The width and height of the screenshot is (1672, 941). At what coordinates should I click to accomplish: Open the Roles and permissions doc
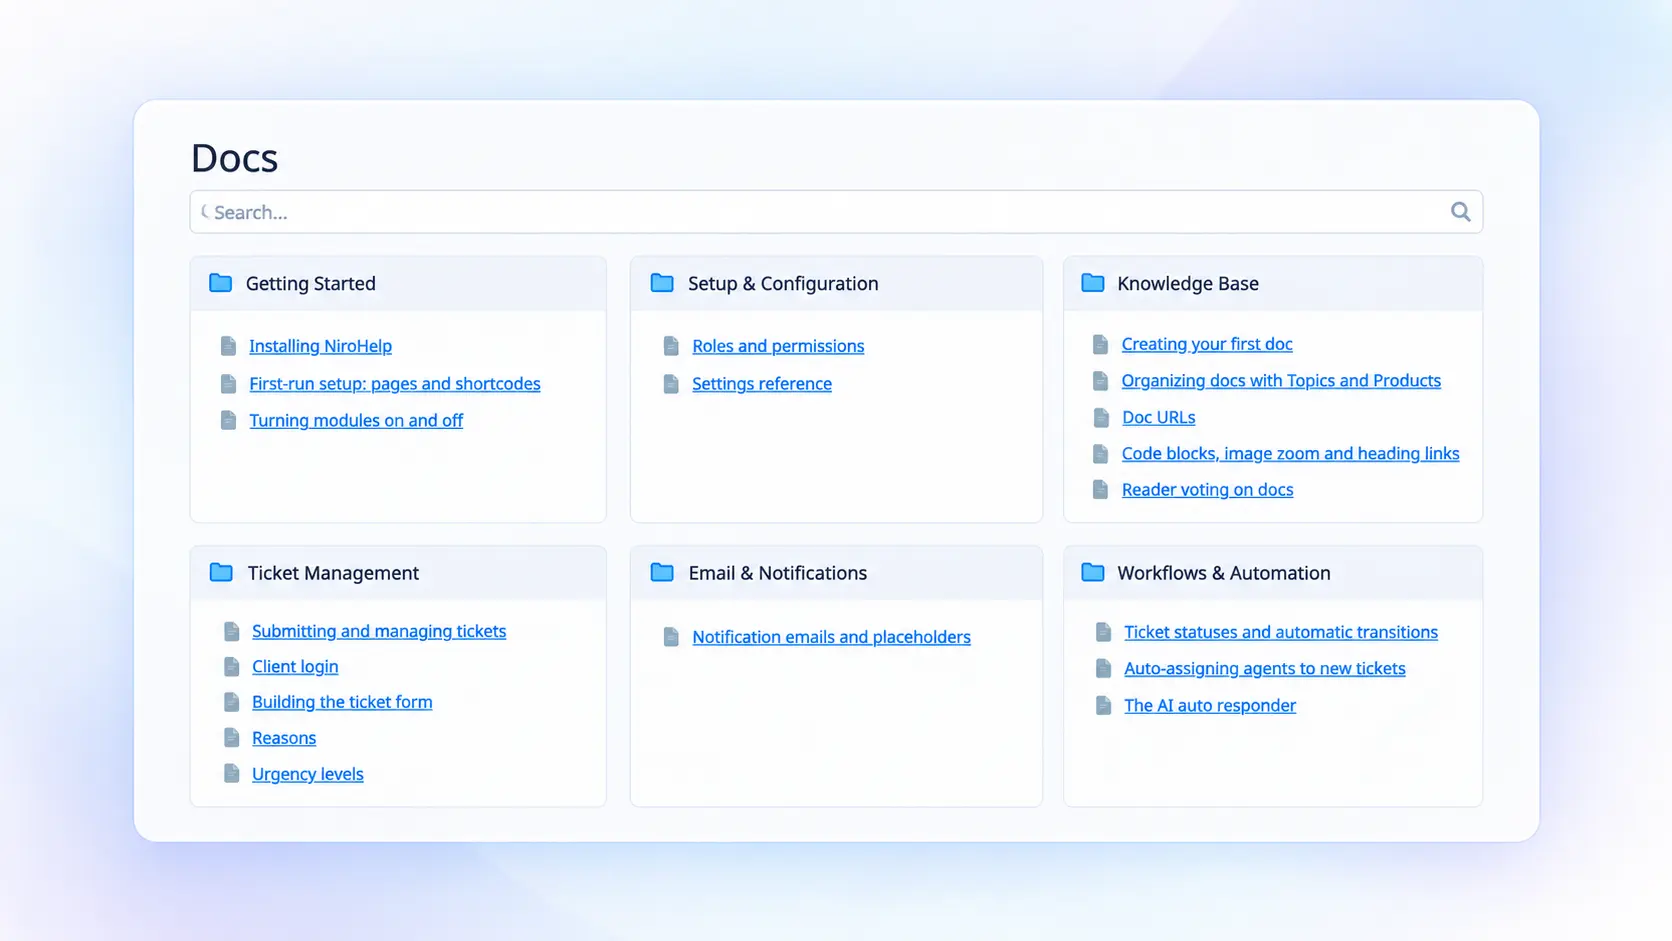point(778,346)
